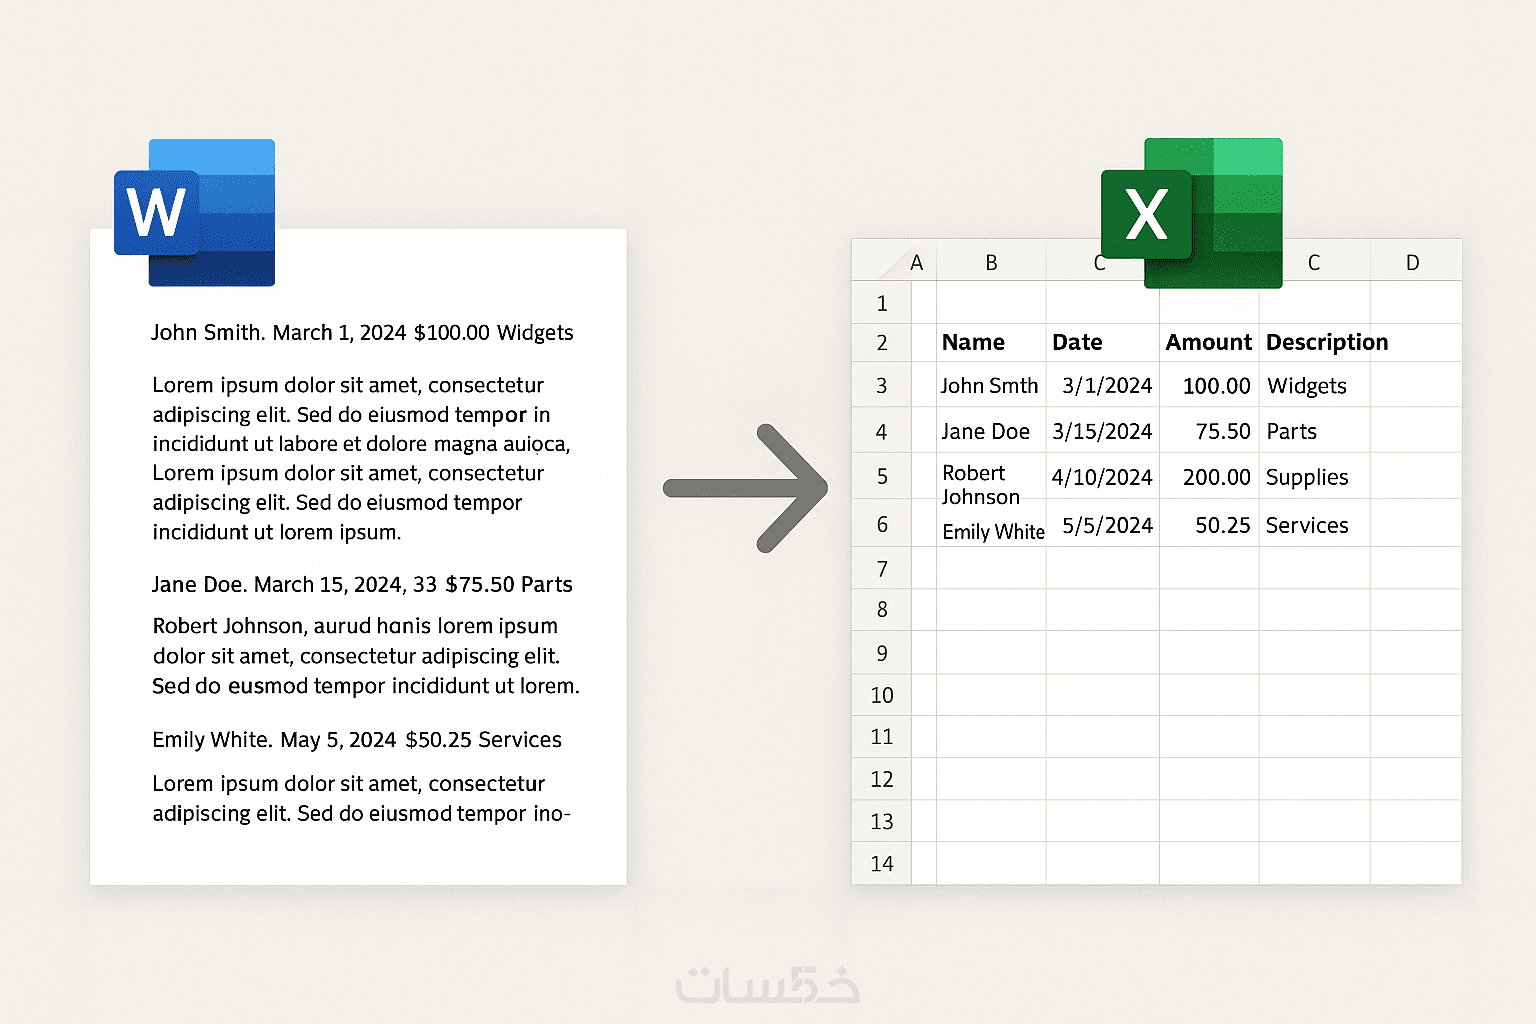Select the "Supplies" description cell
Viewport: 1536px width, 1024px height.
click(1315, 477)
